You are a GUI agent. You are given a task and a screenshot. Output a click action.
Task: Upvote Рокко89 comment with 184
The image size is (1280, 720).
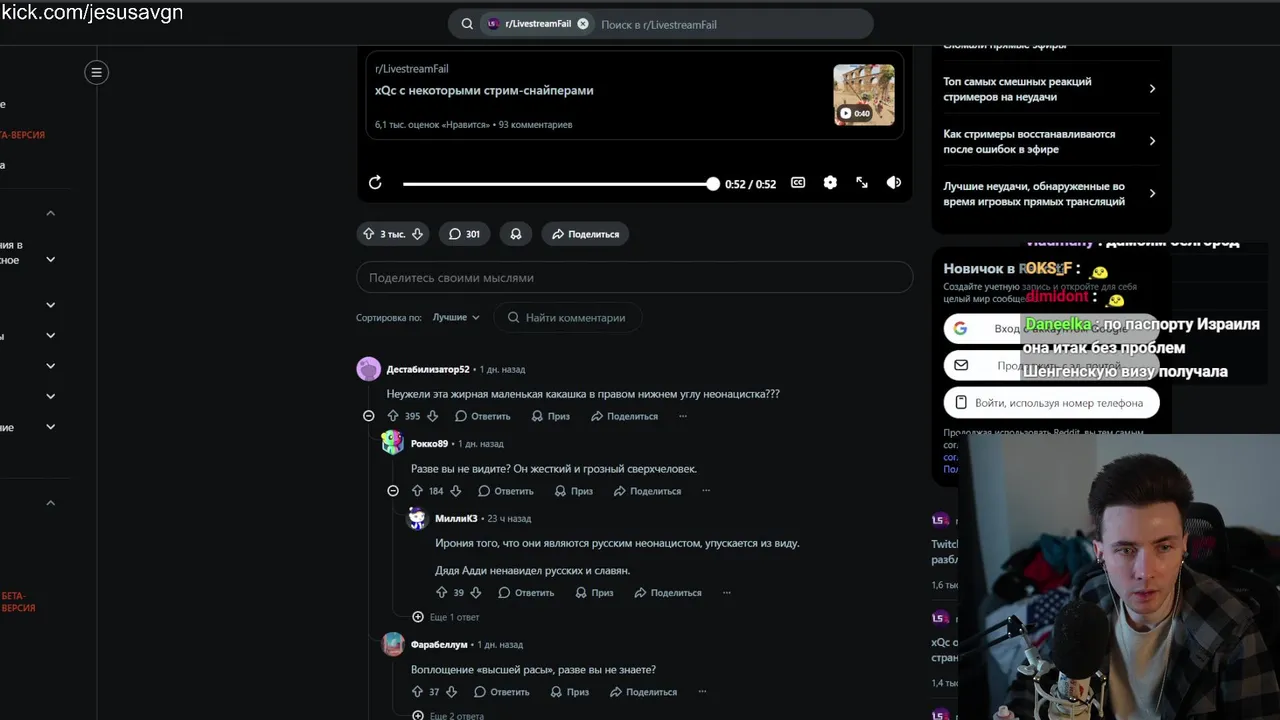(x=417, y=491)
